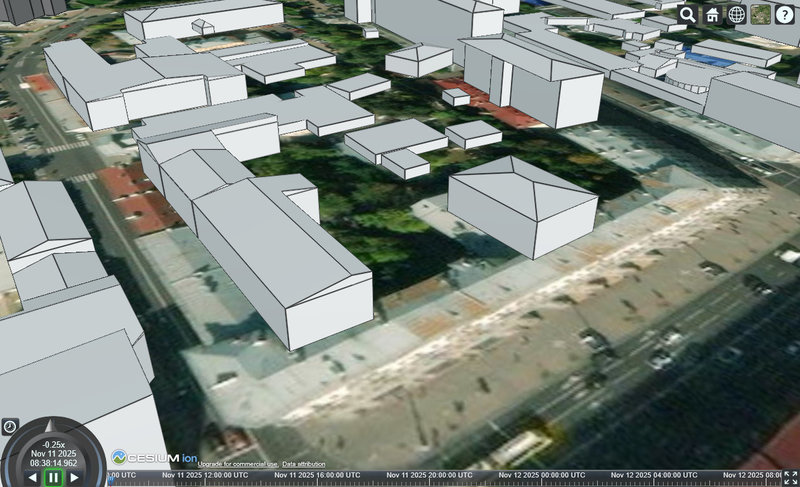Open the Data attribution link
The height and width of the screenshot is (487, 800).
pos(303,464)
